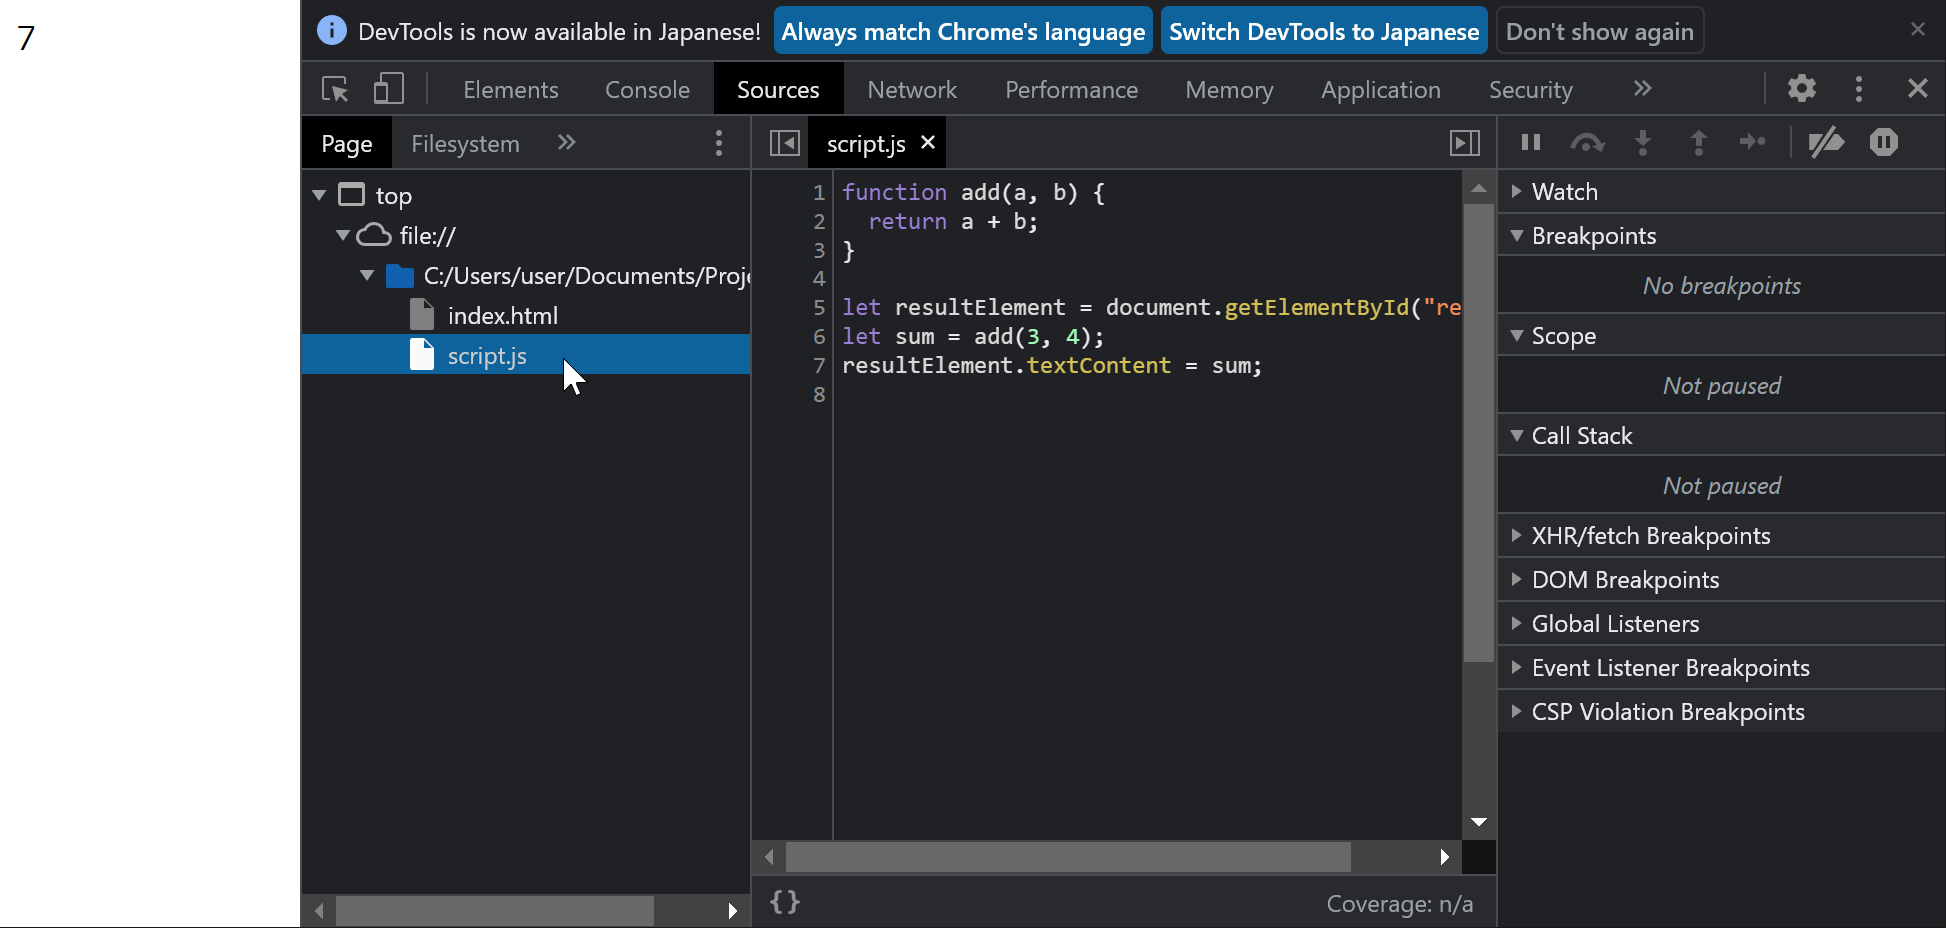1946x928 pixels.
Task: Select index.html in the file tree
Action: (502, 316)
